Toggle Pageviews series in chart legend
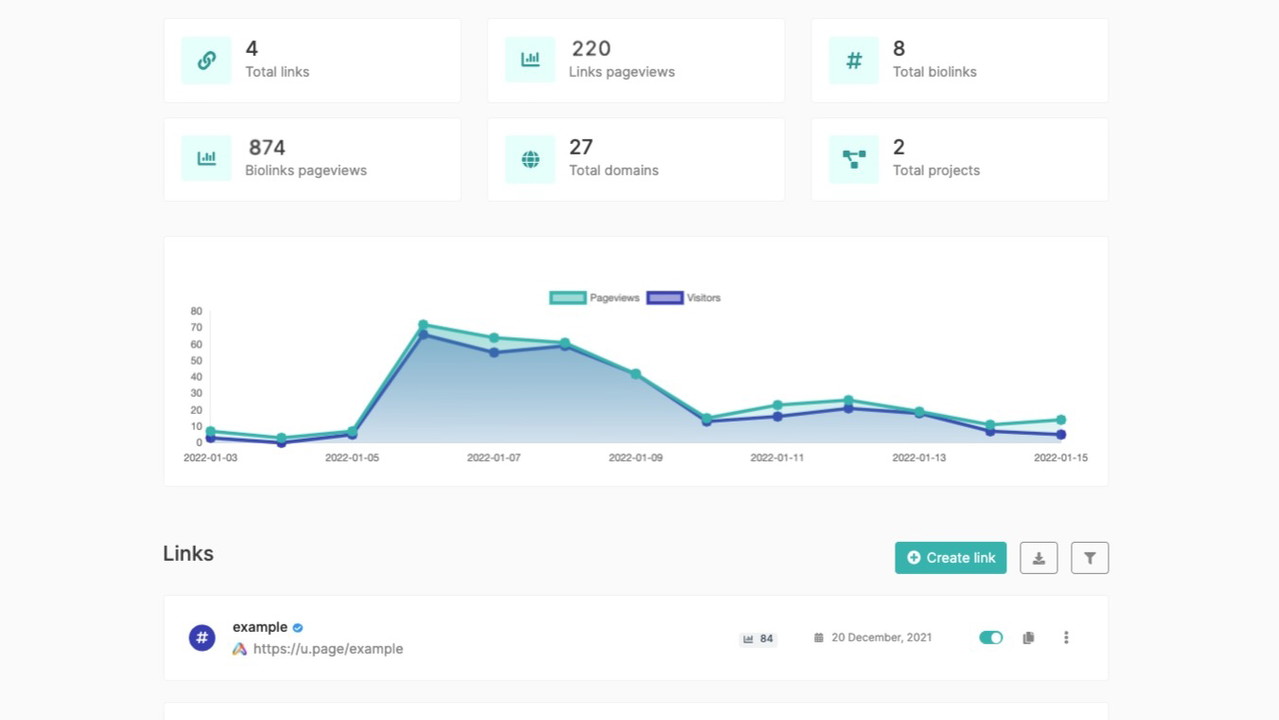The width and height of the screenshot is (1279, 720). pos(595,298)
